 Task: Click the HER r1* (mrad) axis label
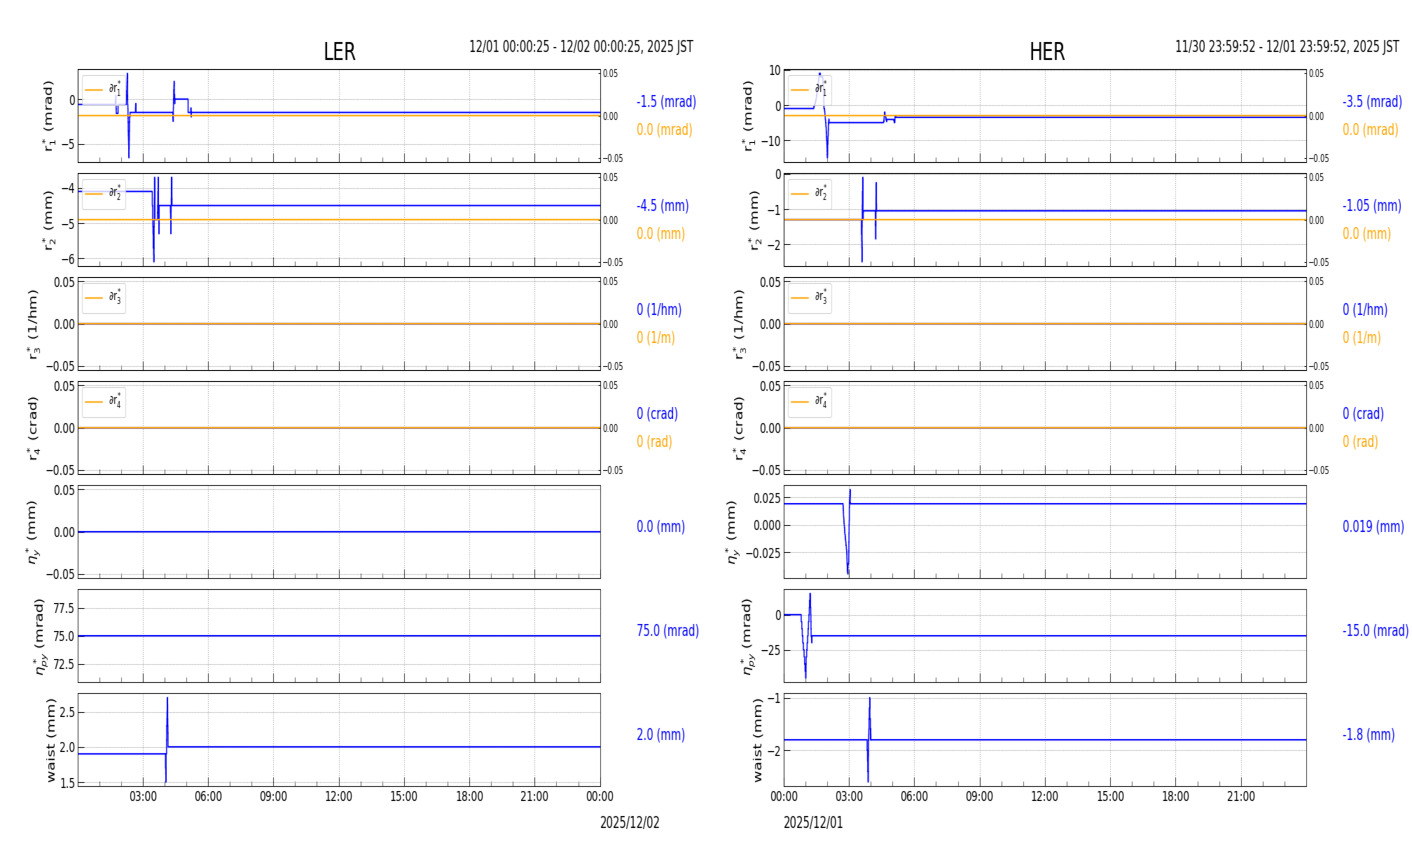pyautogui.click(x=748, y=116)
